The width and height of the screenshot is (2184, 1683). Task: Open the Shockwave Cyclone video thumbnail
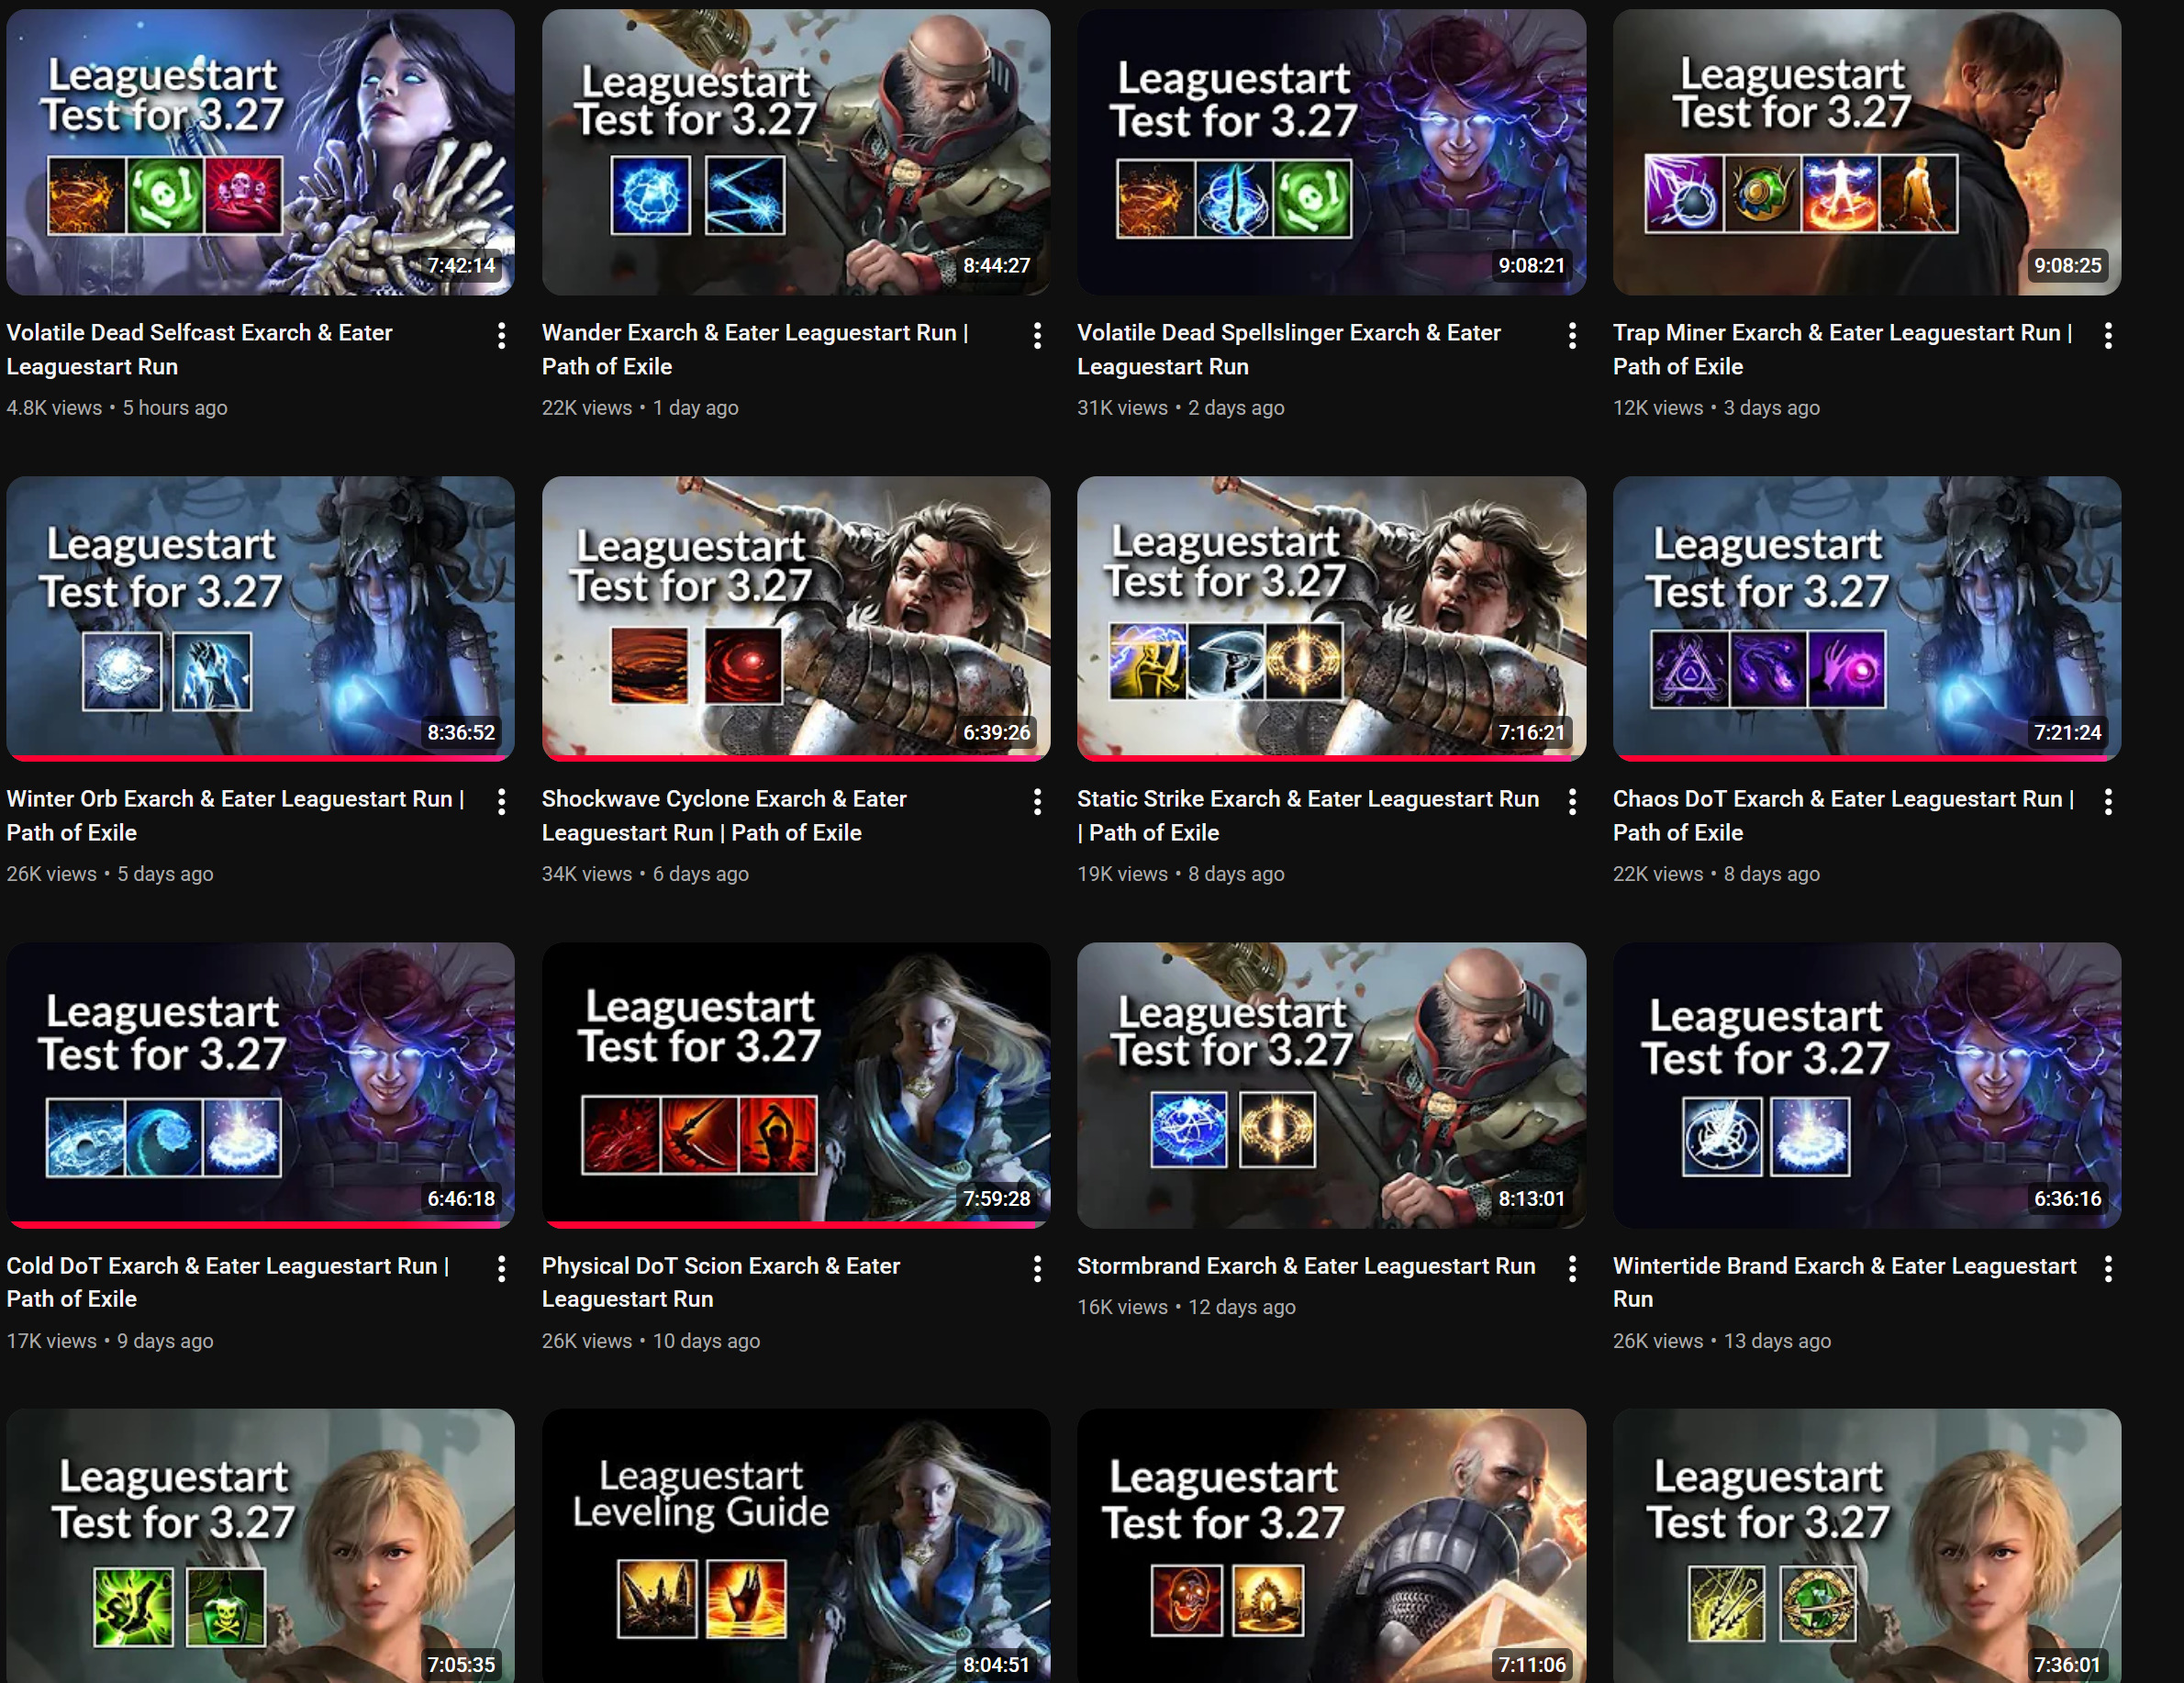pos(795,617)
